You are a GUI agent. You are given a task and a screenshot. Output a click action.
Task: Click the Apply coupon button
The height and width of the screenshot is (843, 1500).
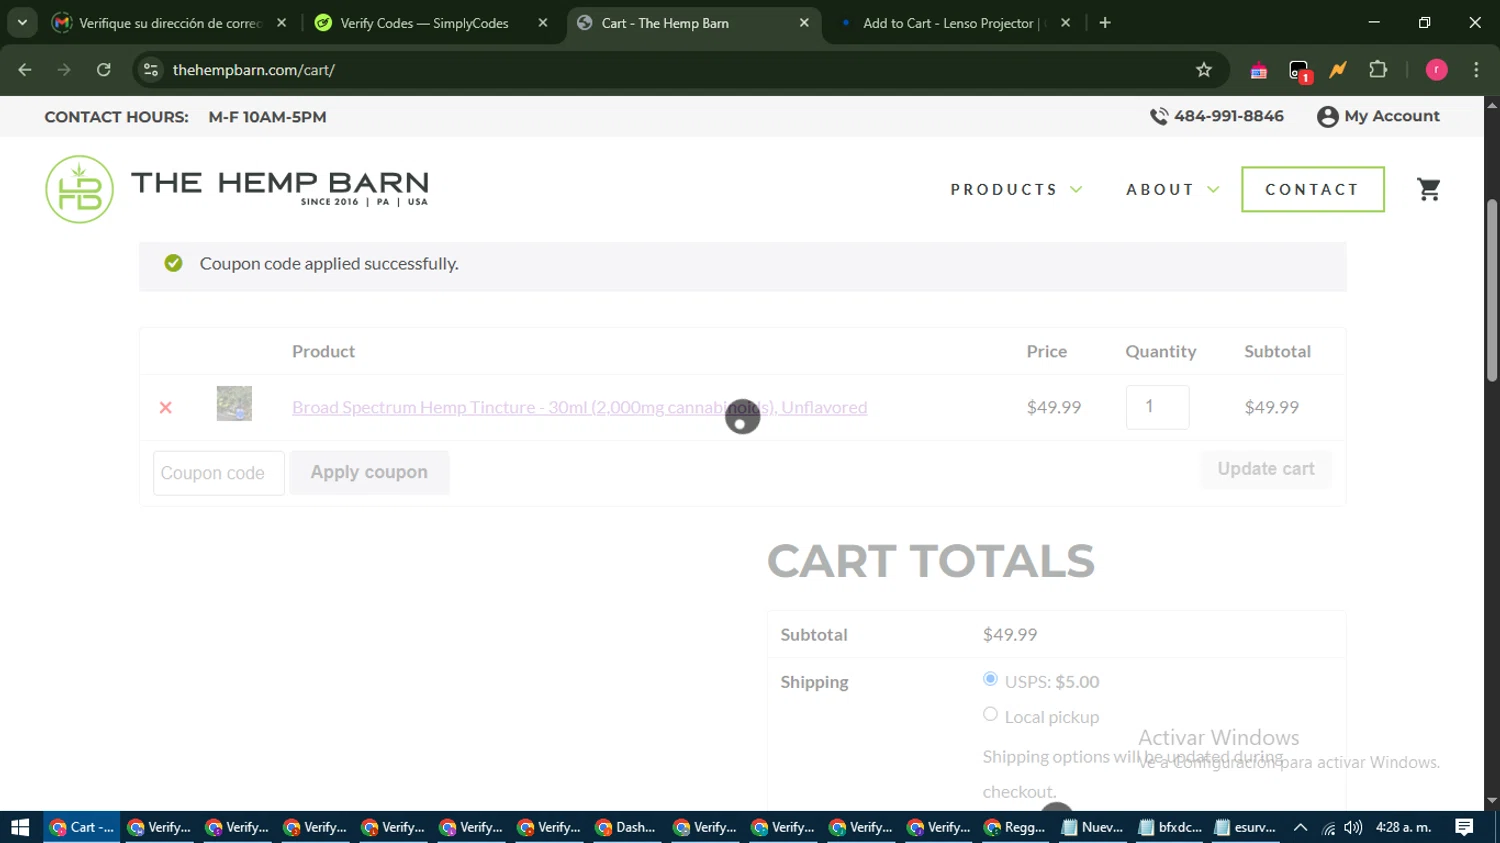tap(369, 472)
